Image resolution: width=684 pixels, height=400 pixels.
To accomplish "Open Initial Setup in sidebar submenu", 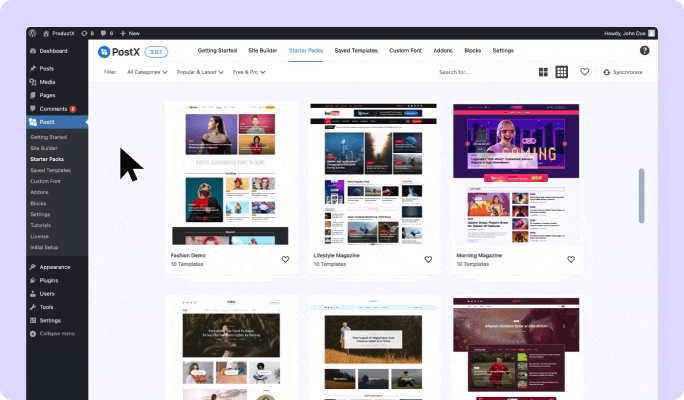I will click(x=44, y=247).
